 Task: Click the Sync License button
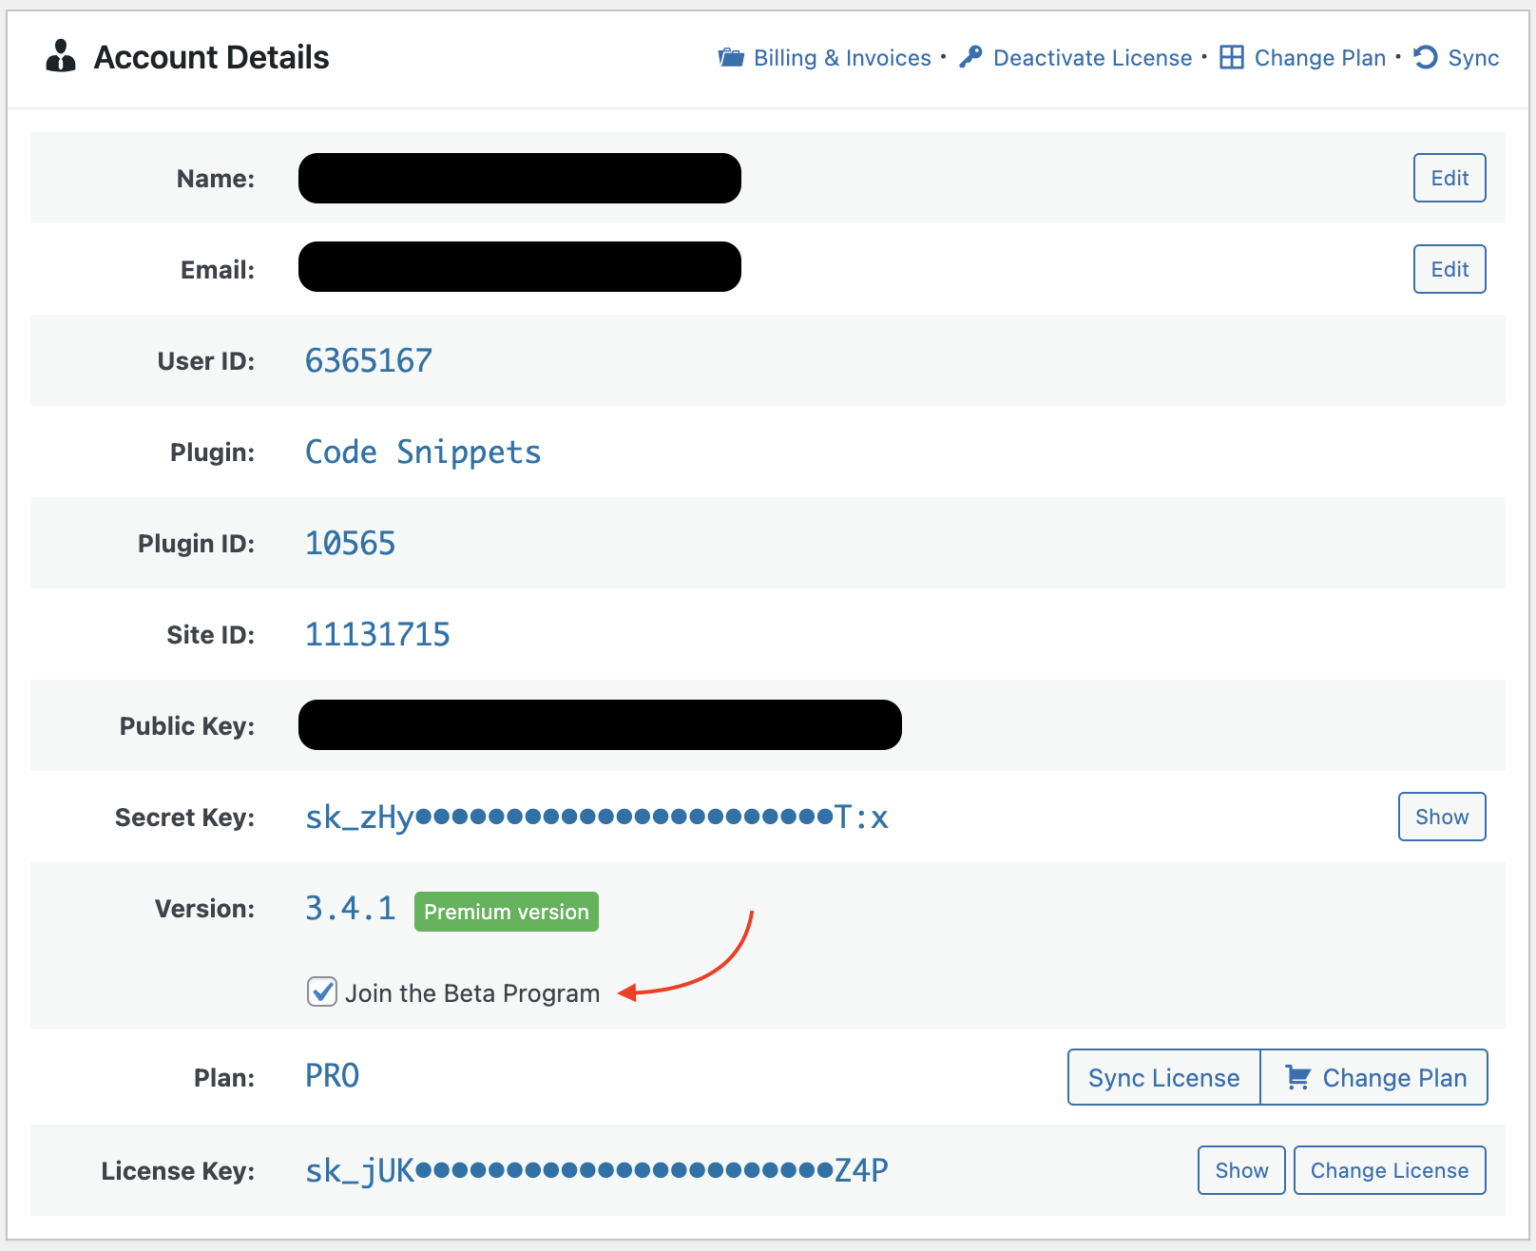[1164, 1077]
